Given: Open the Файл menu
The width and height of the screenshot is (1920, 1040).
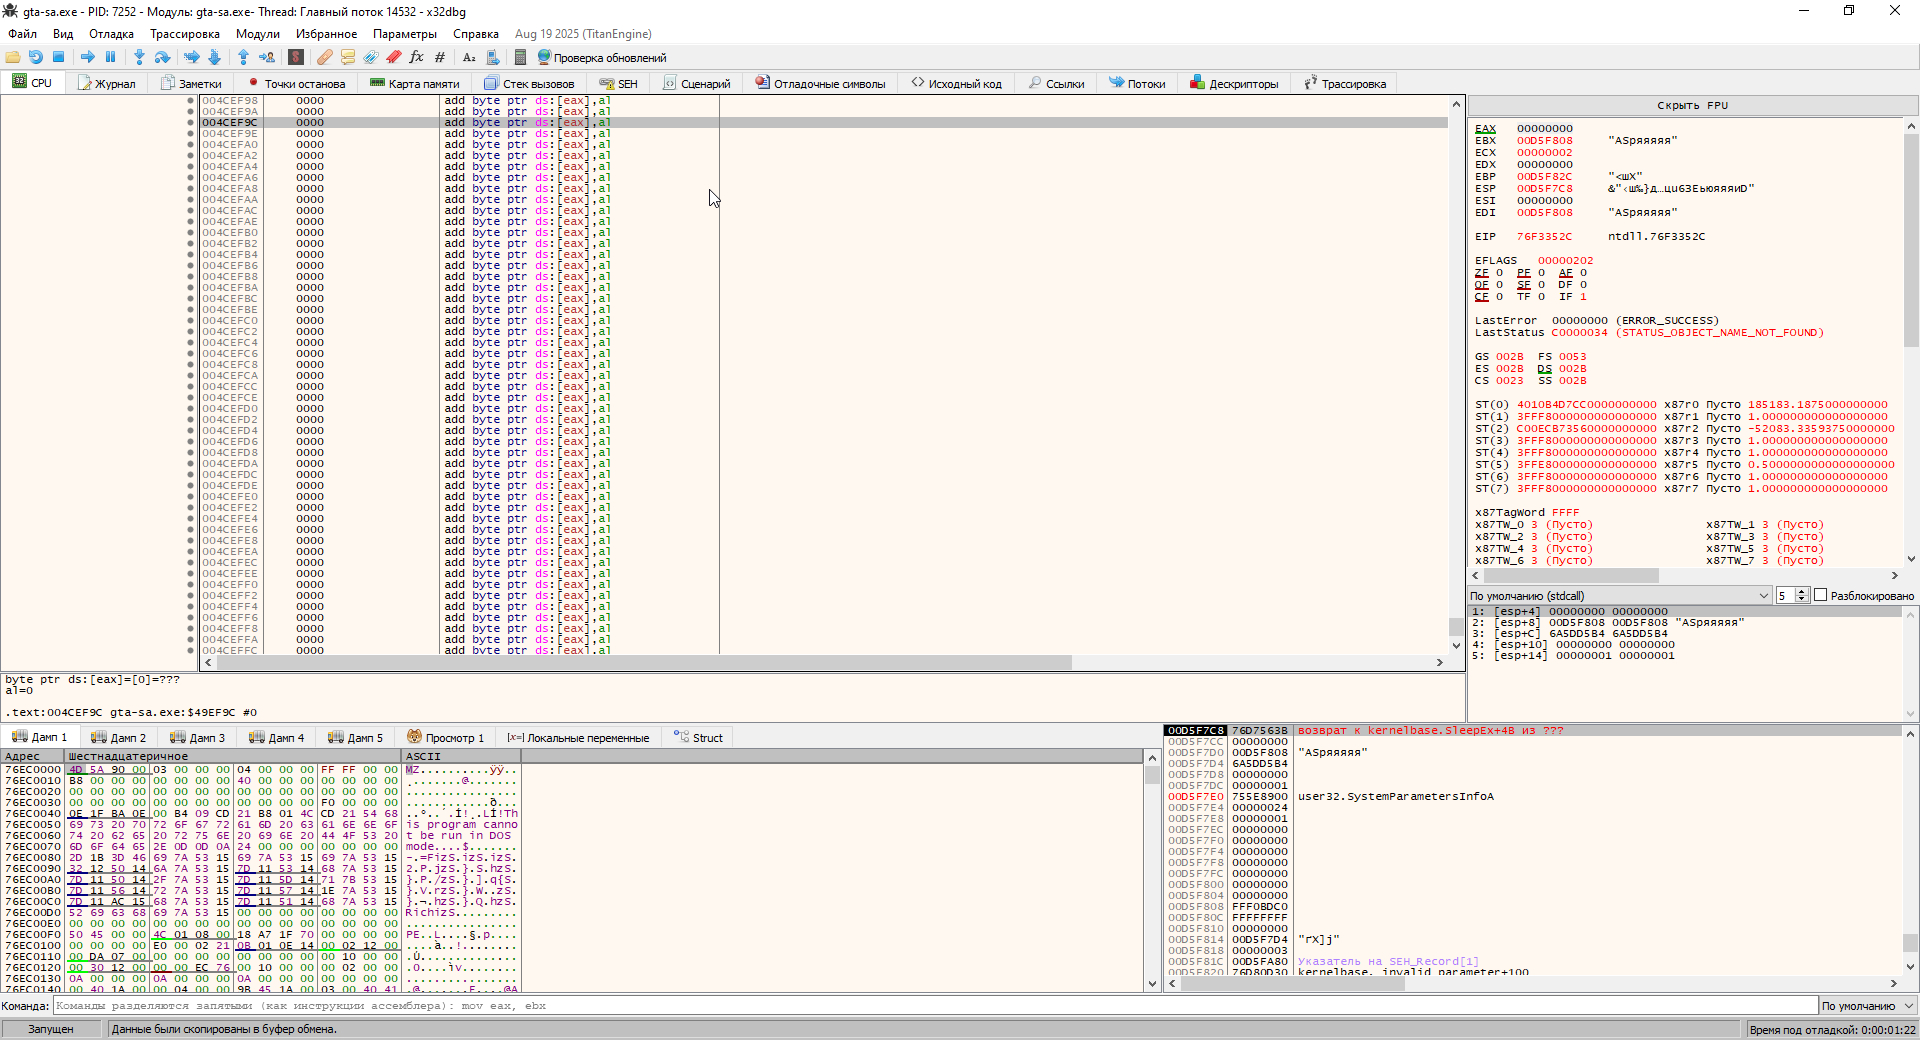Looking at the screenshot, I should (22, 34).
